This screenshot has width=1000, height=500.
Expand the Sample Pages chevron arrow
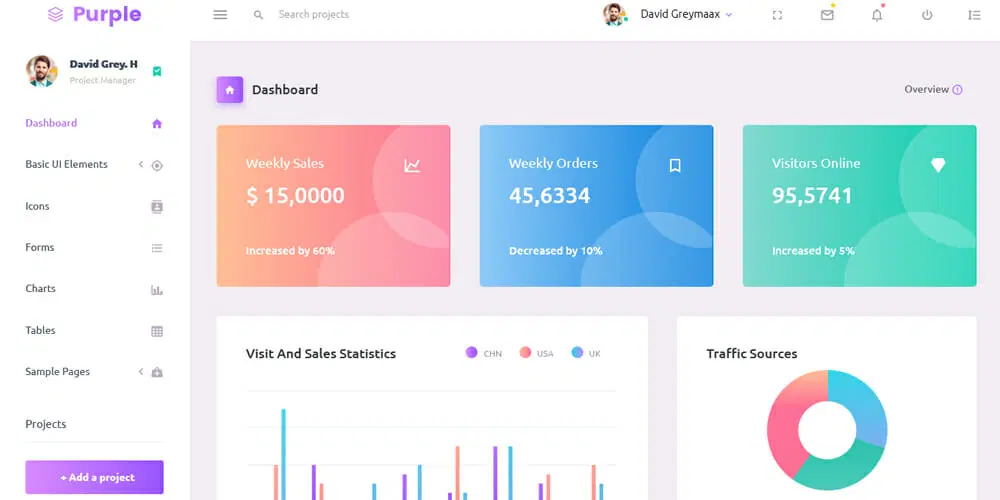(x=141, y=372)
